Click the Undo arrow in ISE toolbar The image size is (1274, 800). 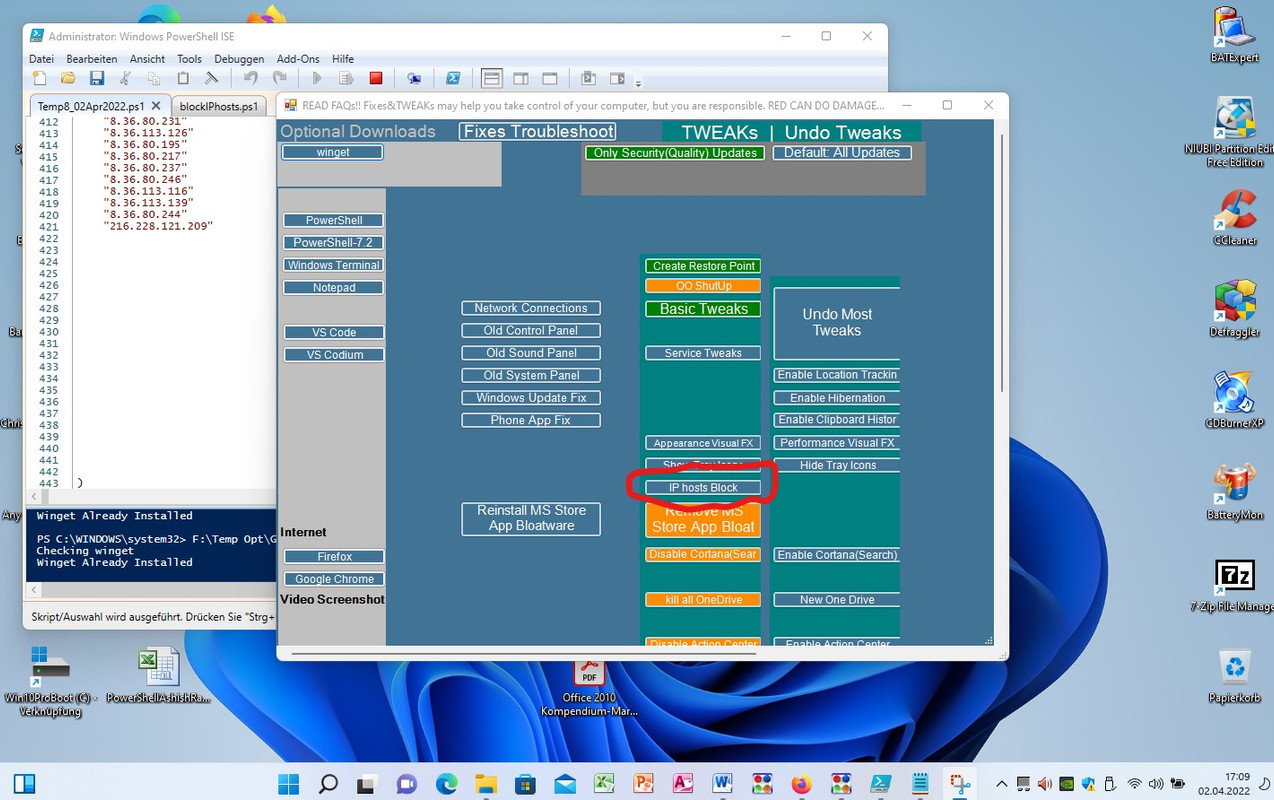(x=251, y=78)
